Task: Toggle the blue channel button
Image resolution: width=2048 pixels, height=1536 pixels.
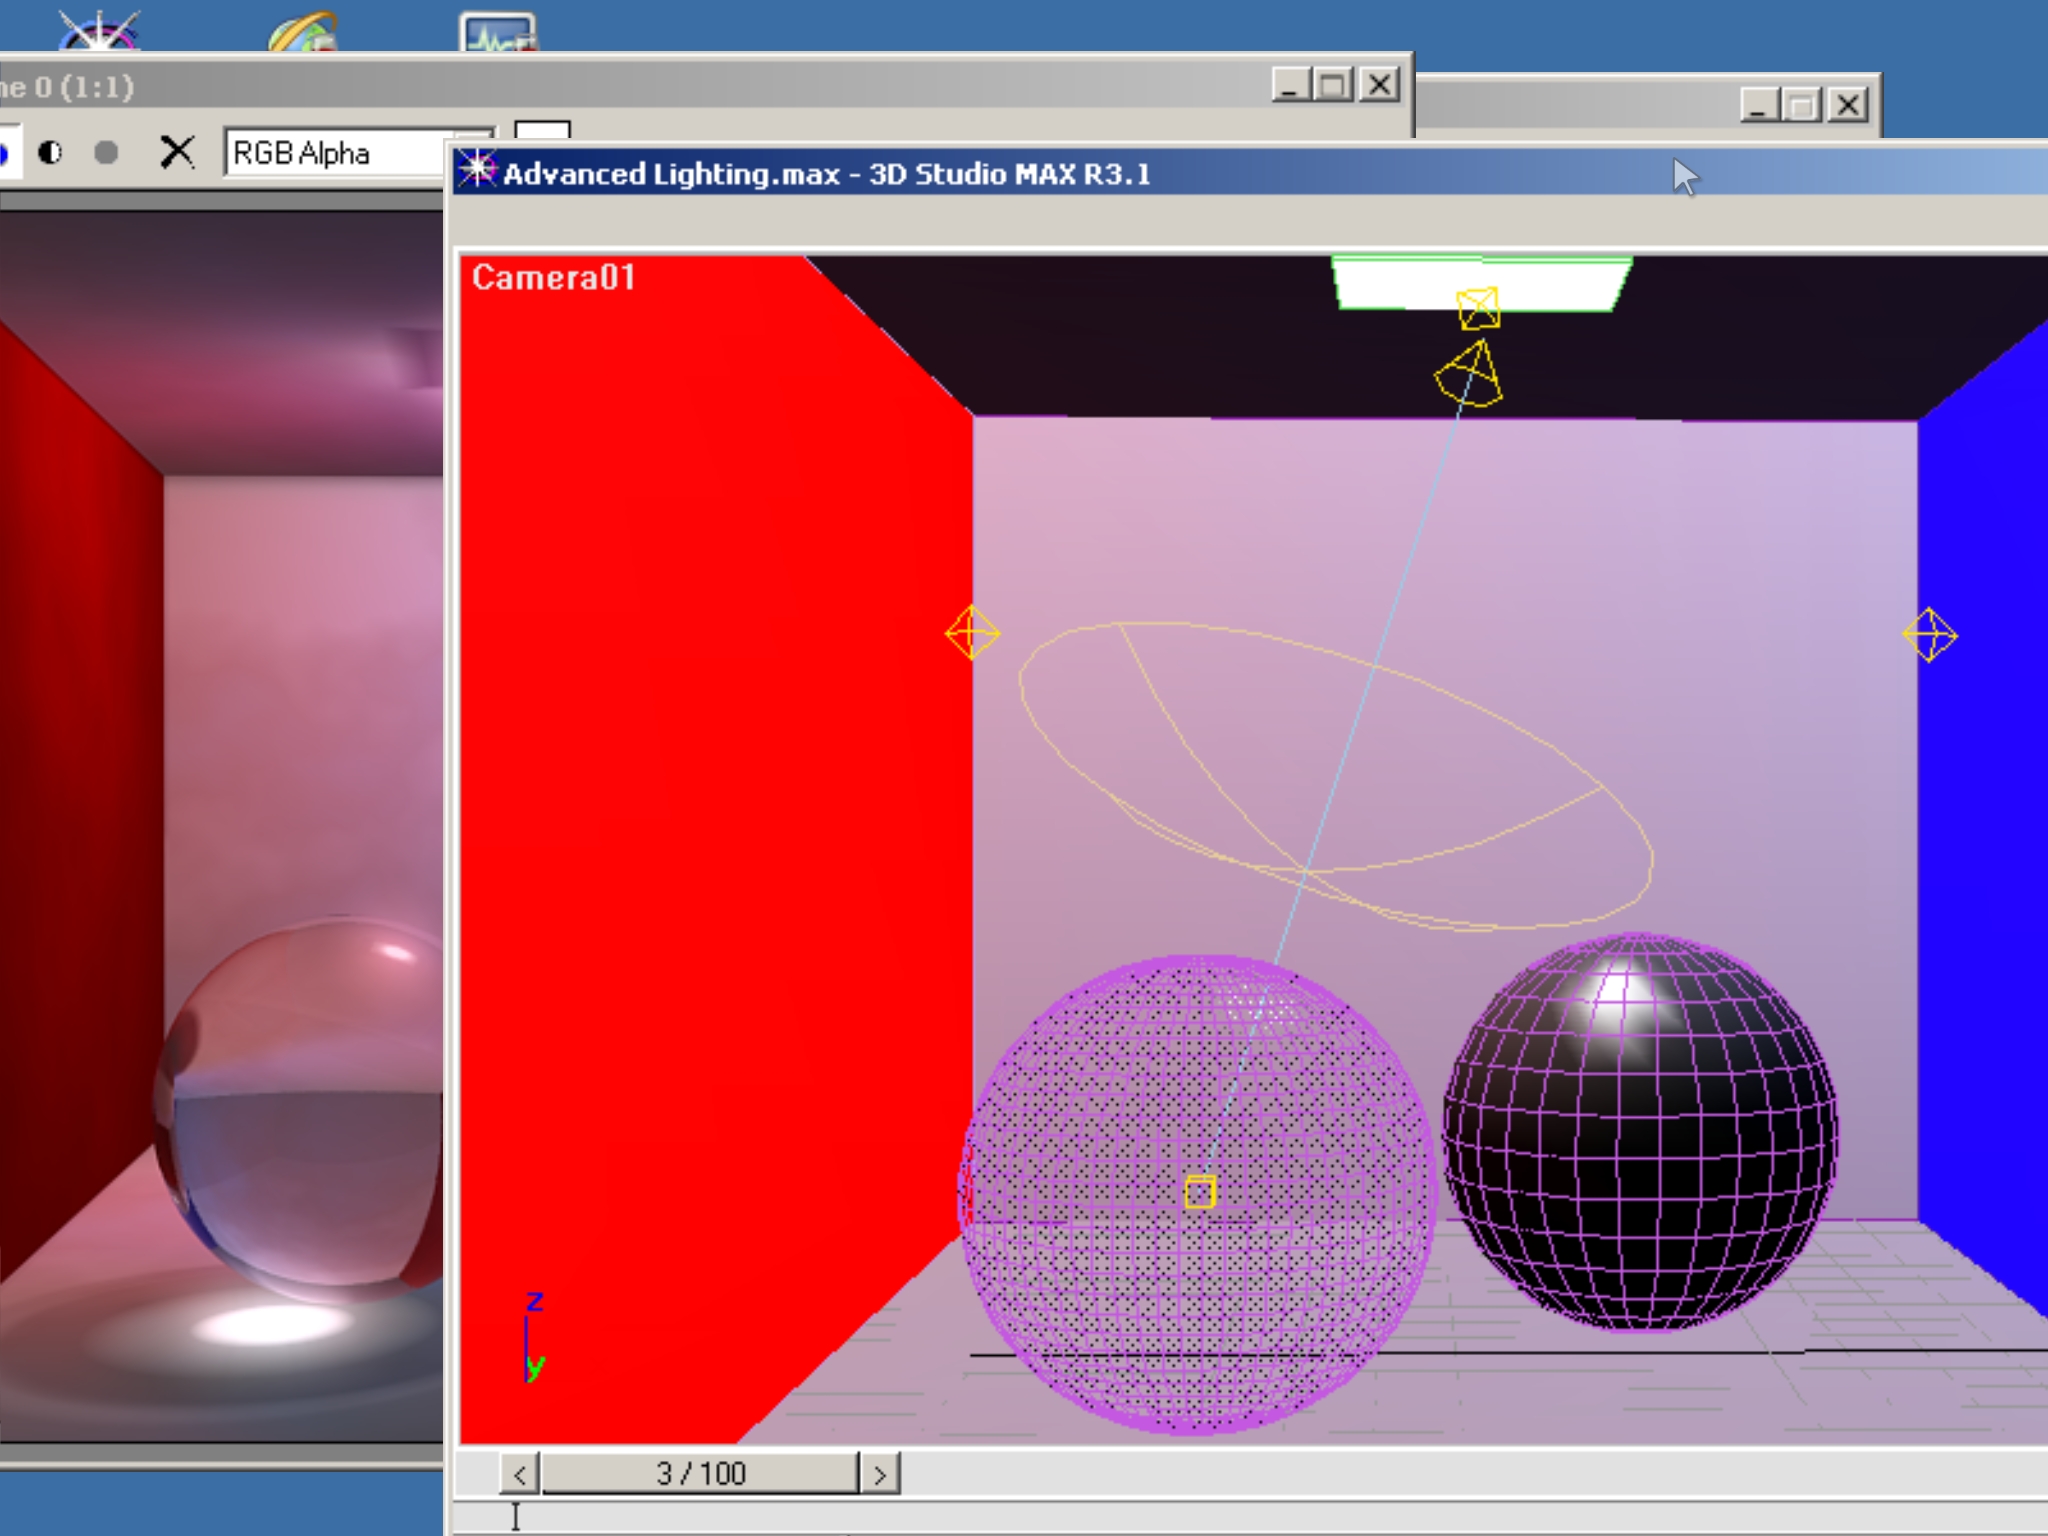Action: (4, 152)
